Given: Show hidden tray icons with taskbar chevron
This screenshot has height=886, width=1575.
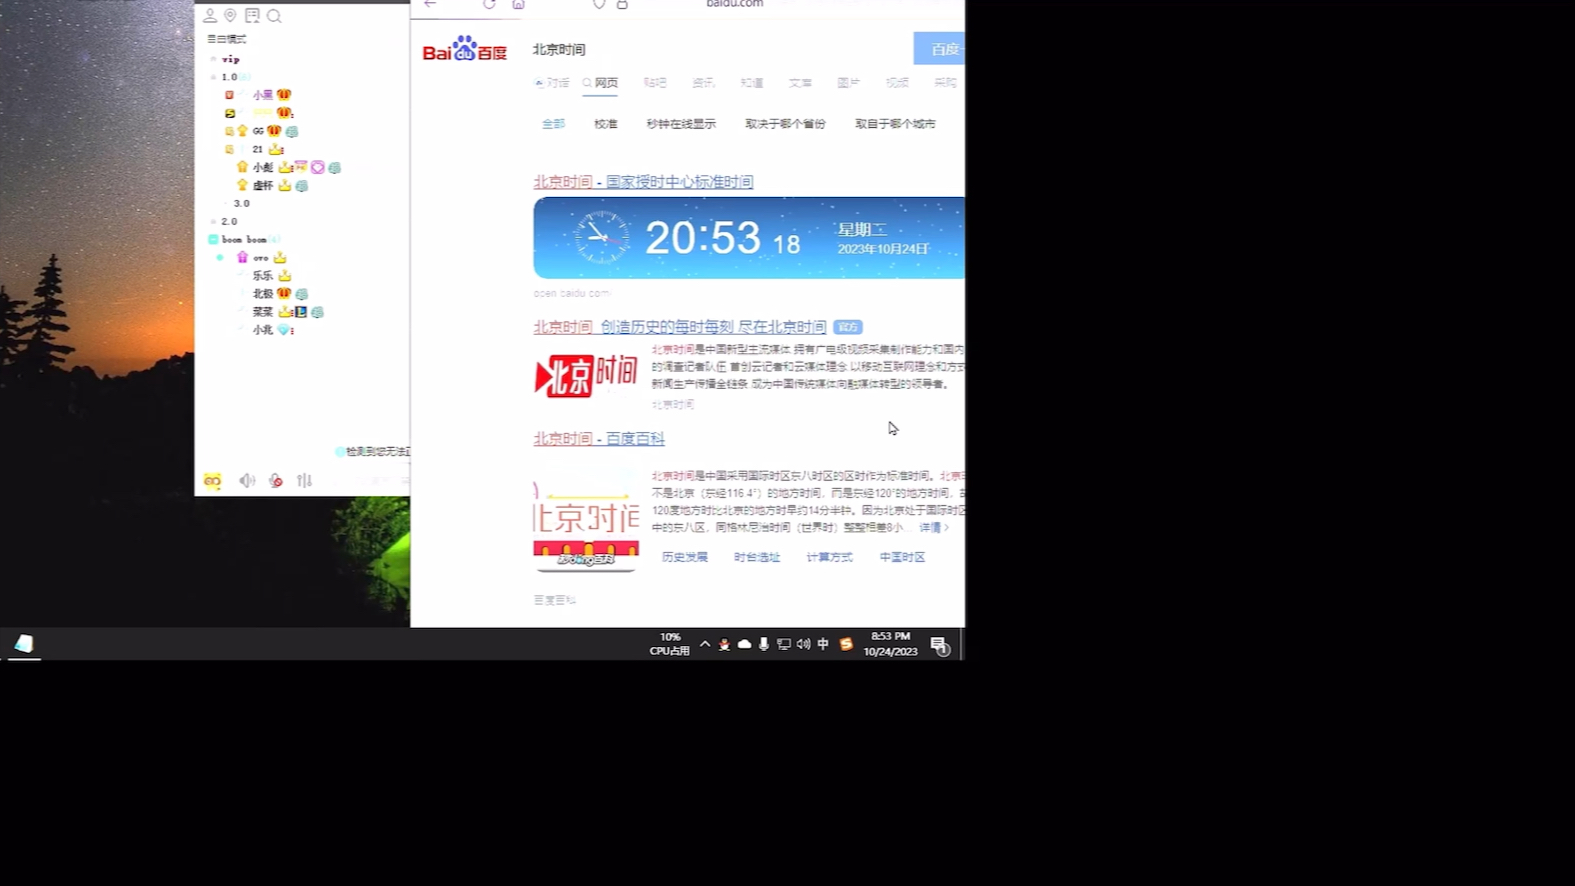Looking at the screenshot, I should pos(705,644).
